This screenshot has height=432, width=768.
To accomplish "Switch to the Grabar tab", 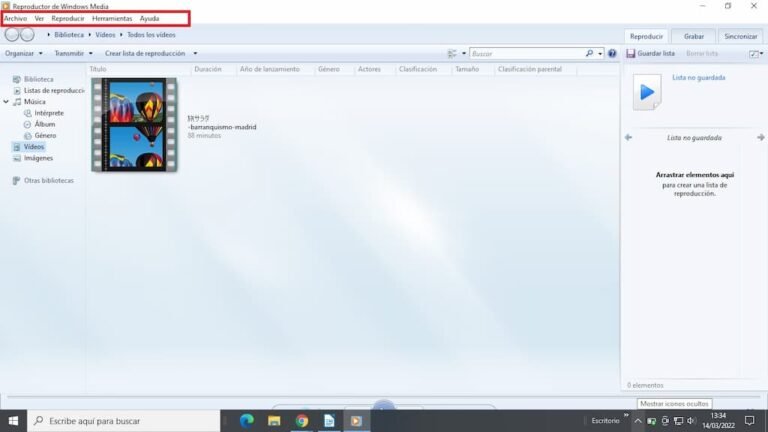I will (x=693, y=36).
